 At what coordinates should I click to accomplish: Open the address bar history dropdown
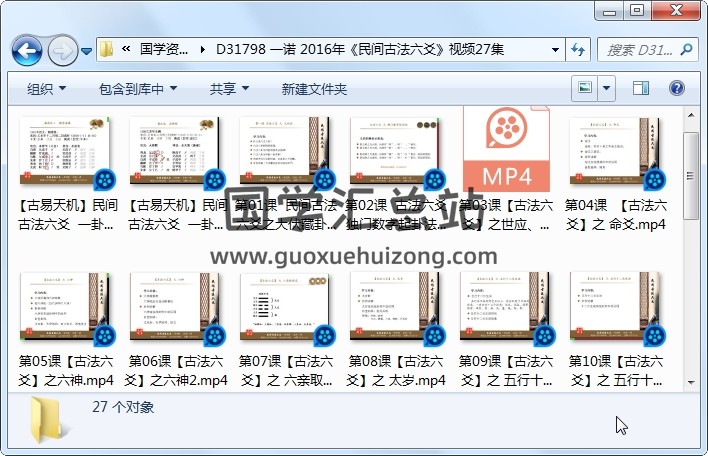coord(556,49)
